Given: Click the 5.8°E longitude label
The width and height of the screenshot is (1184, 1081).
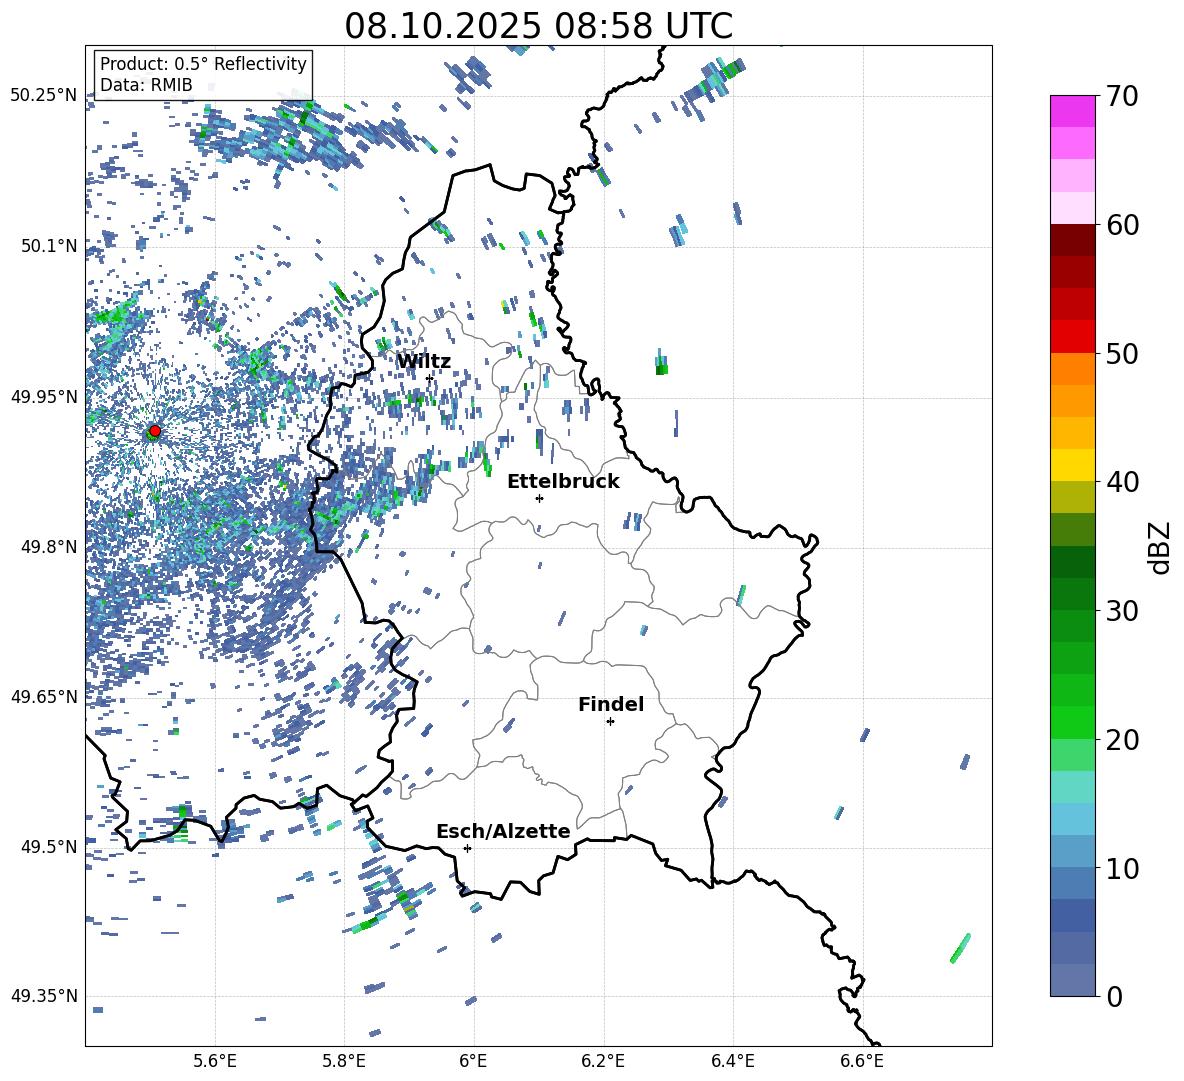Looking at the screenshot, I should 344,1061.
